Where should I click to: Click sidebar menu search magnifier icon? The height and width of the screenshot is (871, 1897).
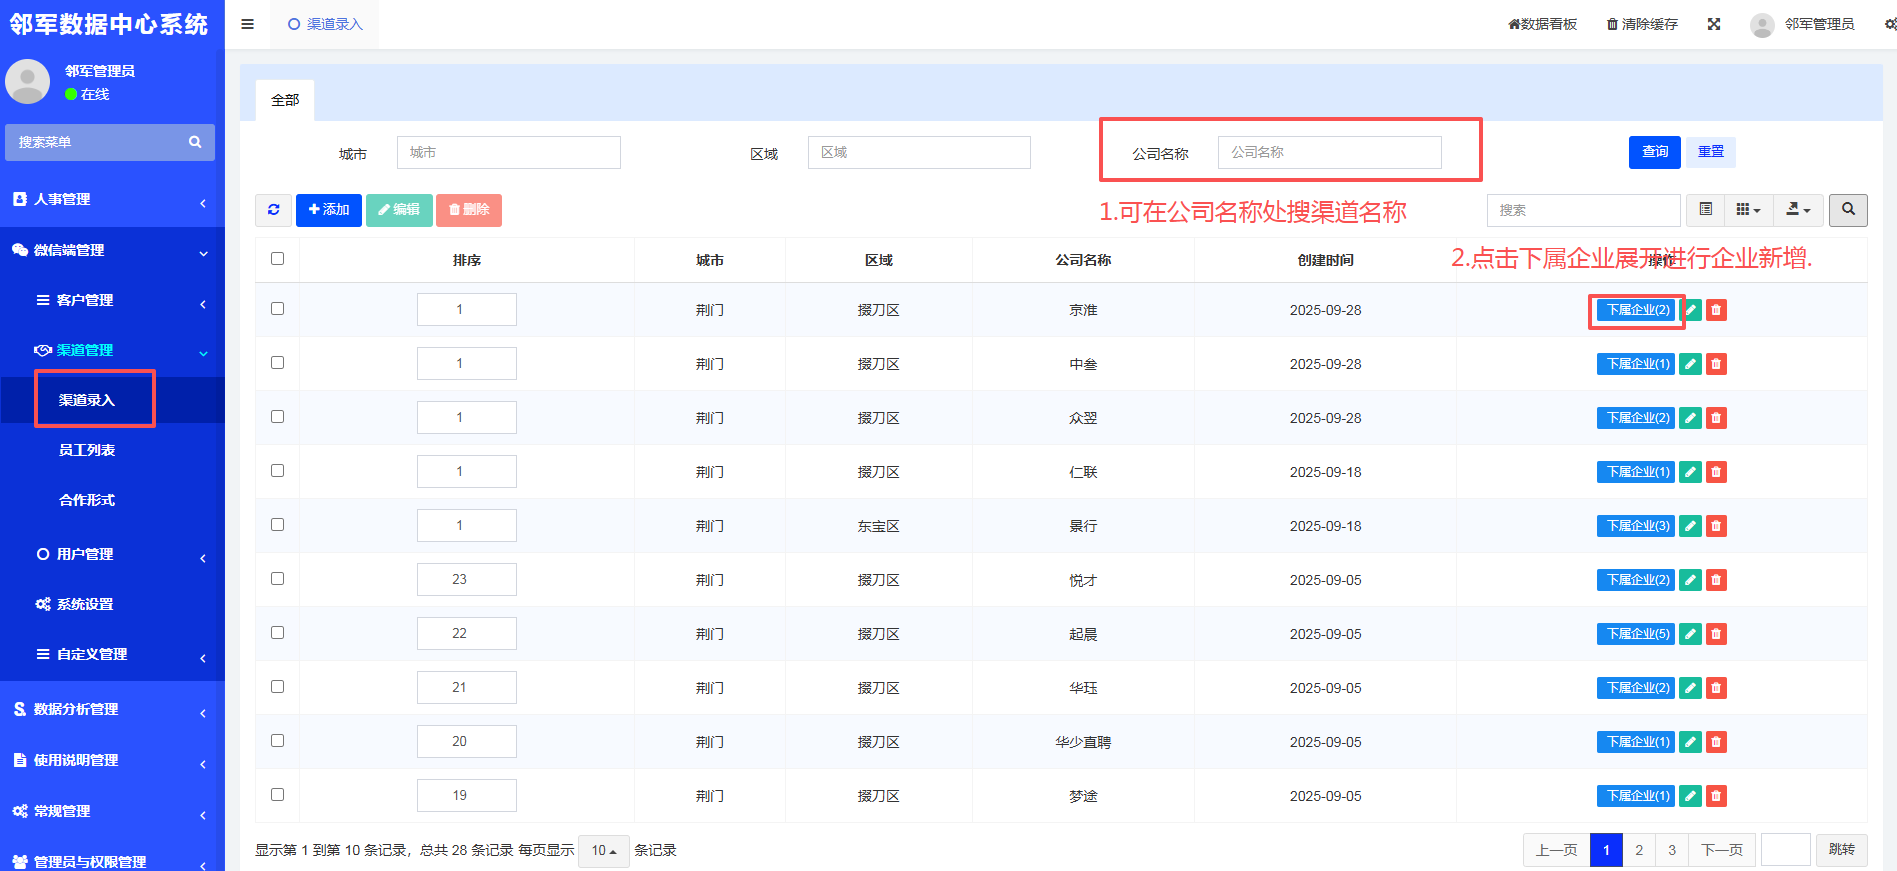195,142
